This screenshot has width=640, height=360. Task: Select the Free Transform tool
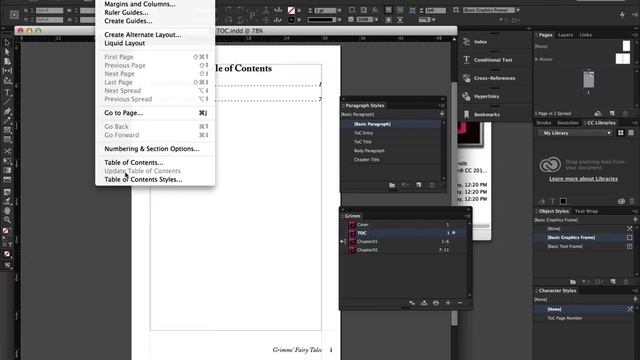7,161
